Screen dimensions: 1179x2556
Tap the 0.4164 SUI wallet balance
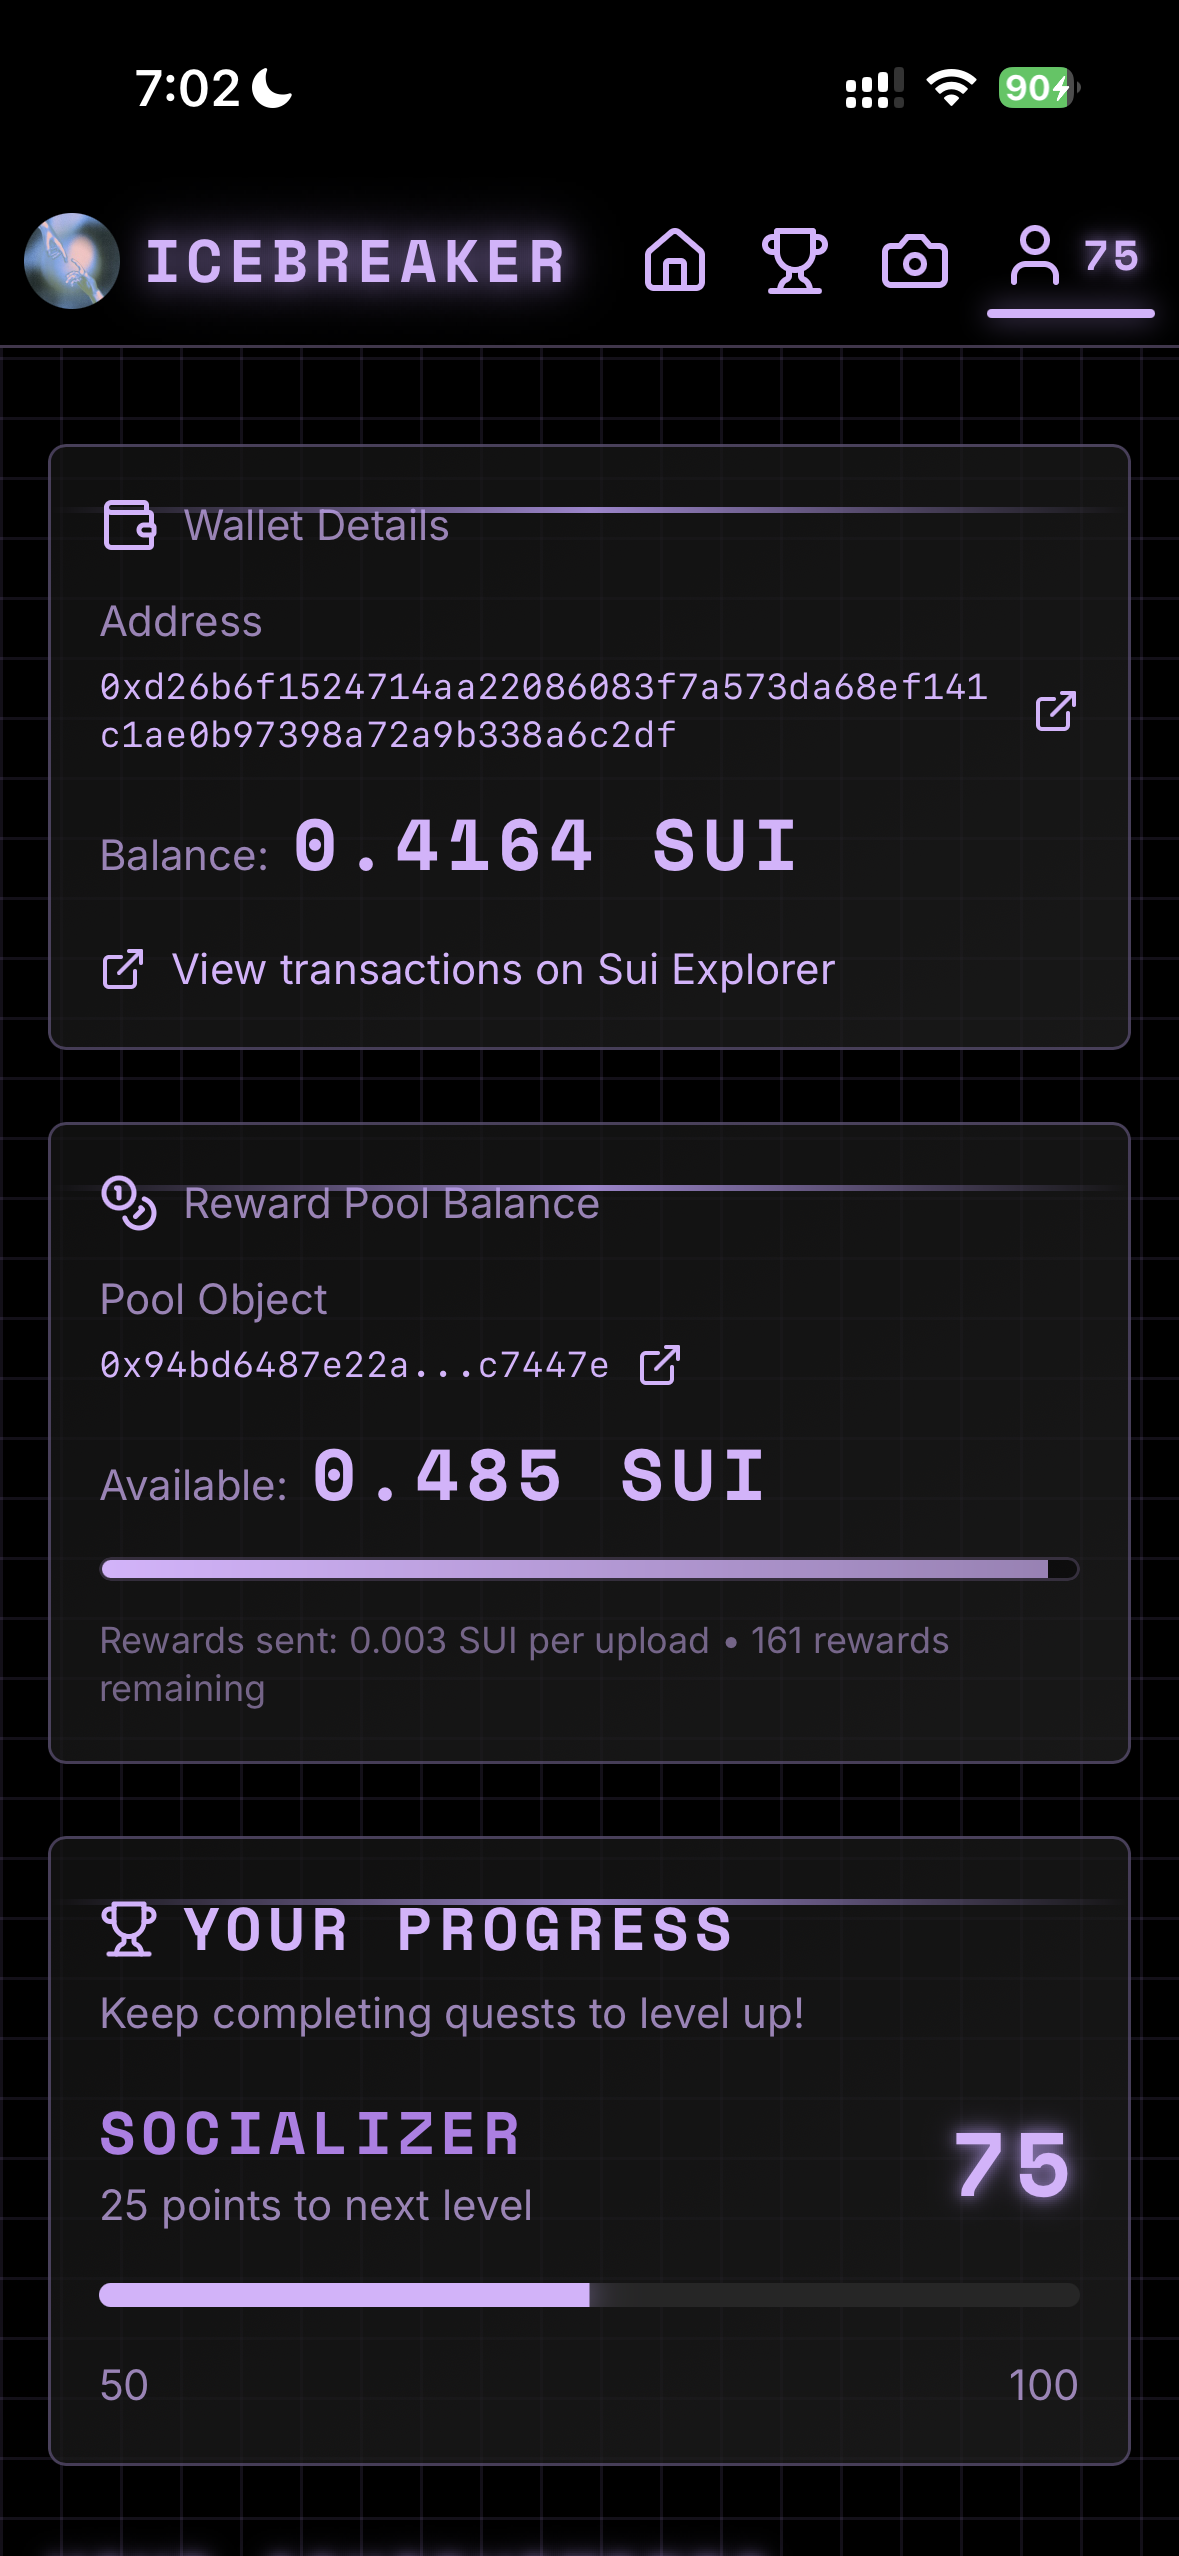[x=545, y=847]
